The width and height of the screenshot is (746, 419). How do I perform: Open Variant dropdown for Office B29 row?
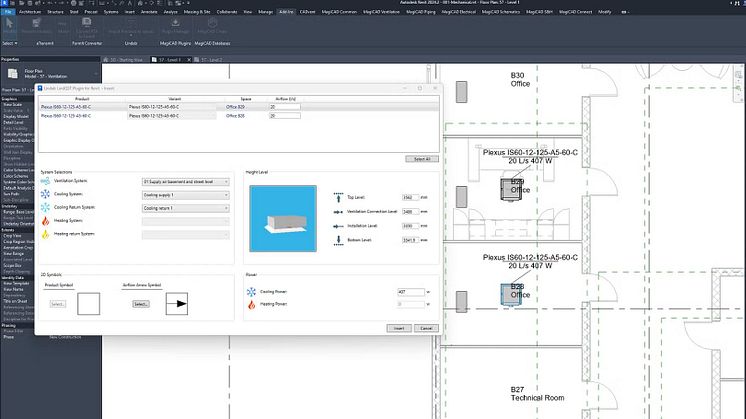tap(171, 107)
